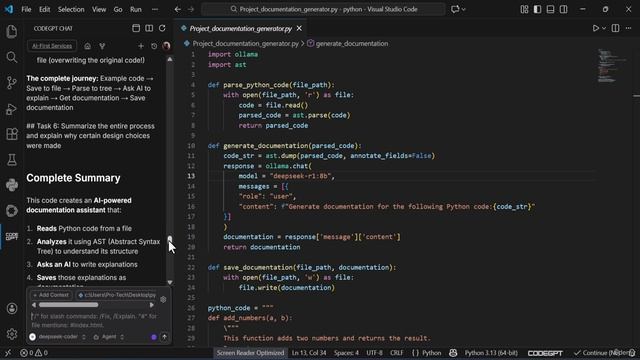Click the file name in the breadcrumb
Screen dimensions: 640x360
coord(246,43)
